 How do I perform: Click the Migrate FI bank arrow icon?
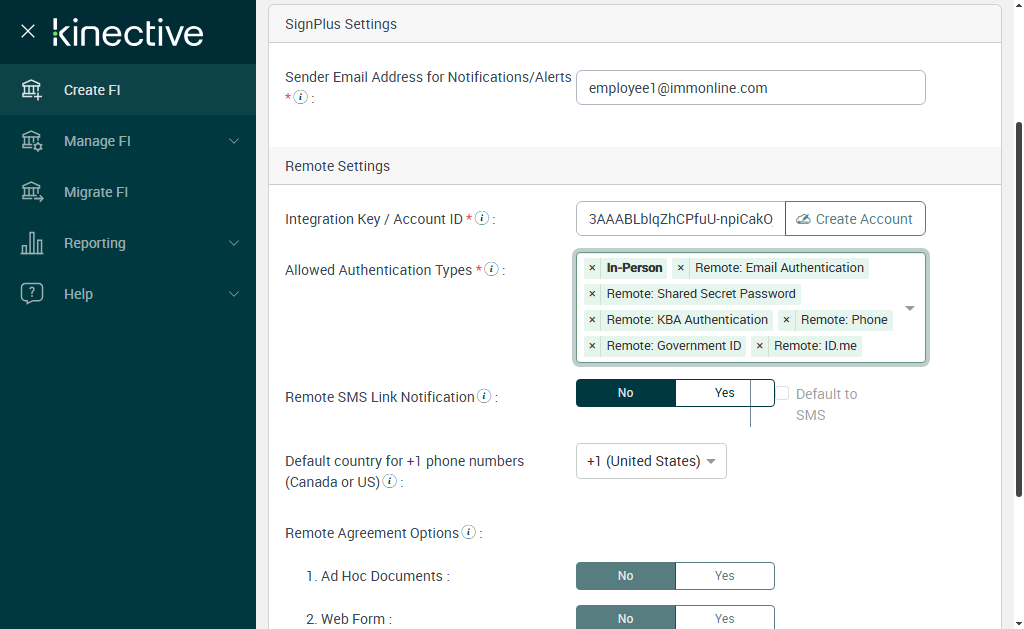pos(31,191)
